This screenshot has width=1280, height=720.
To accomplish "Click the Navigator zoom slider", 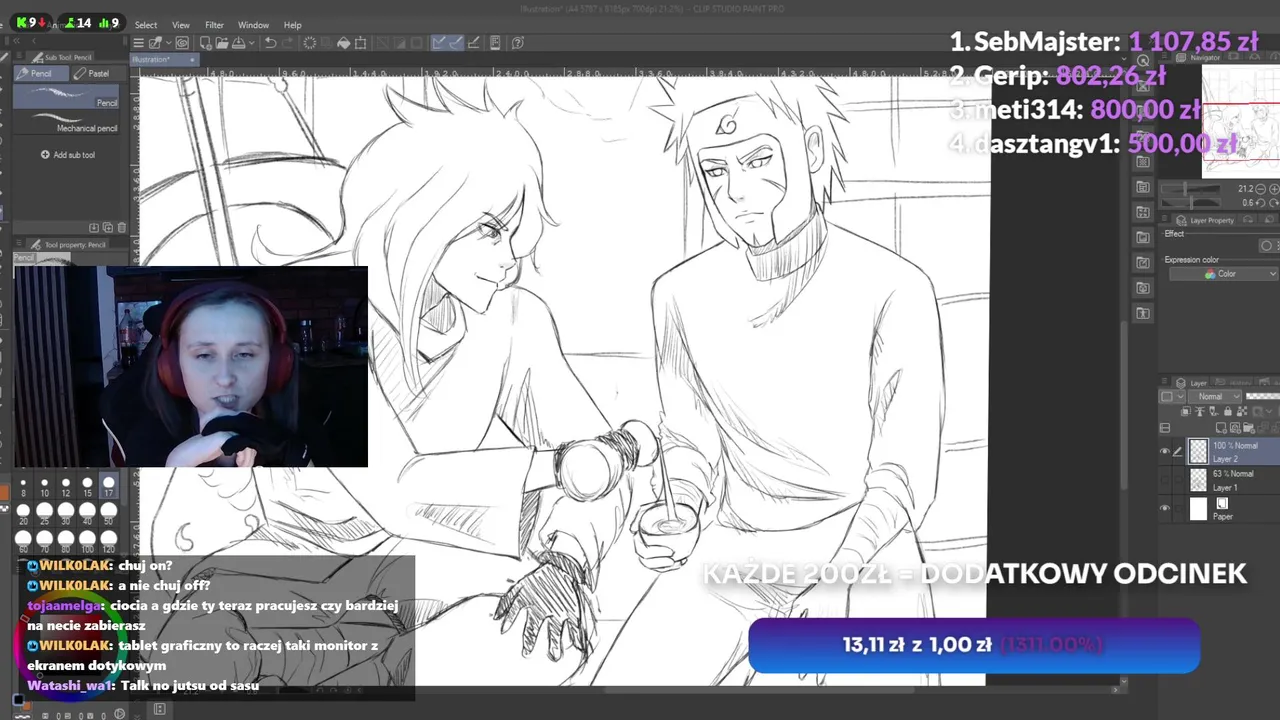I will (x=1191, y=189).
